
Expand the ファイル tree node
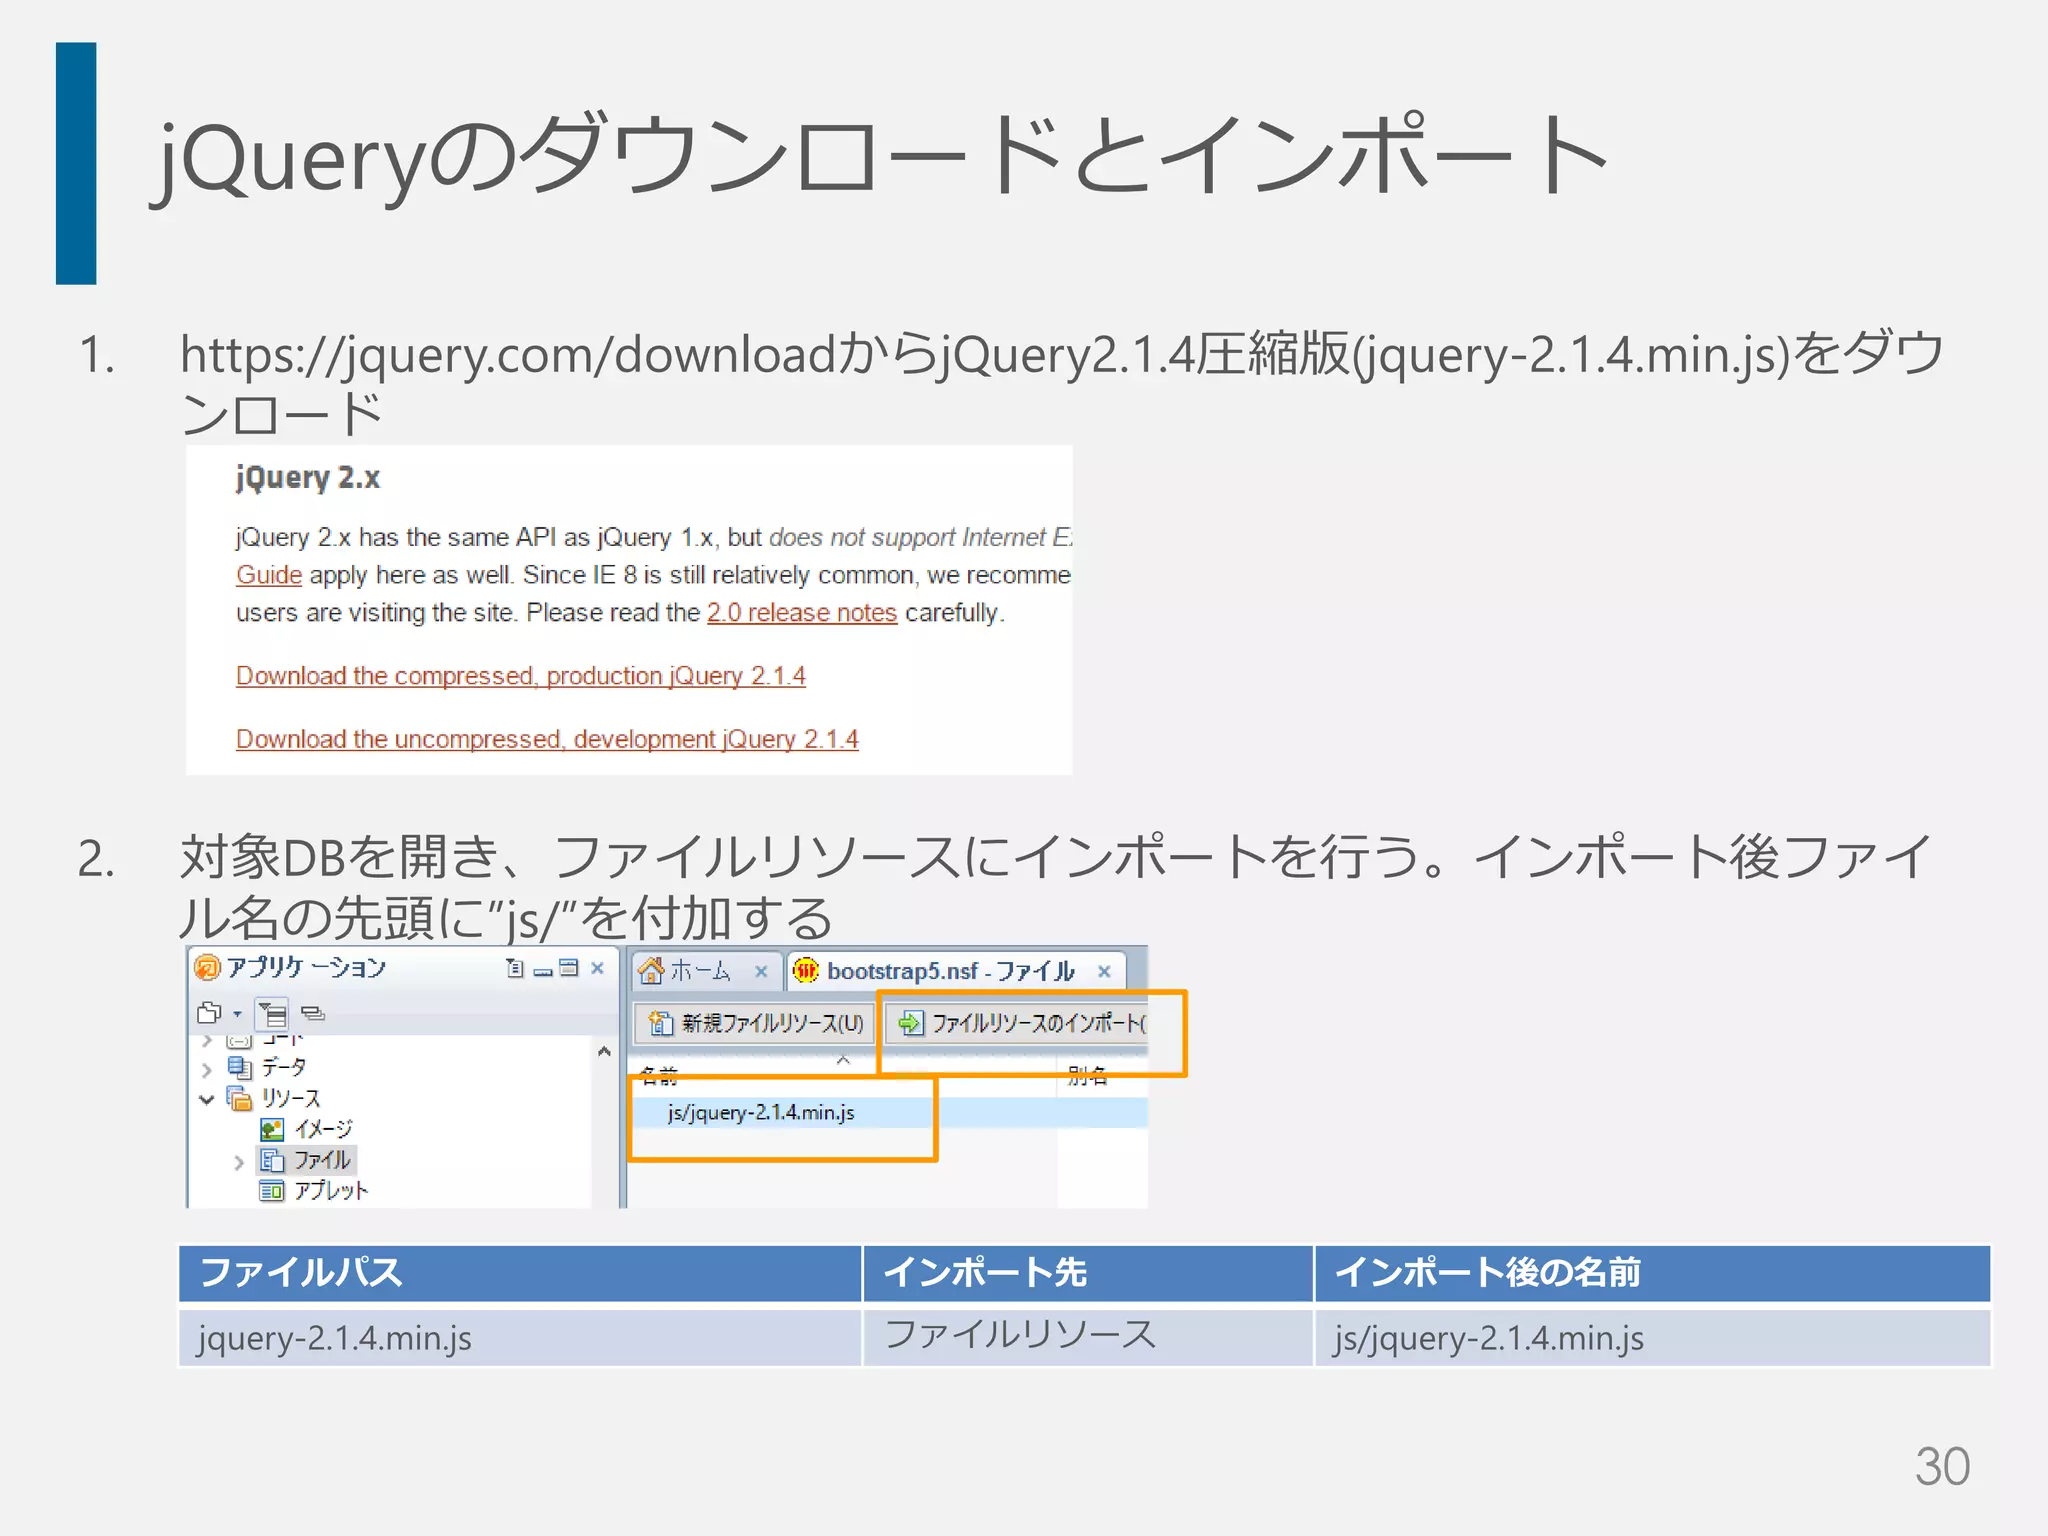click(239, 1162)
